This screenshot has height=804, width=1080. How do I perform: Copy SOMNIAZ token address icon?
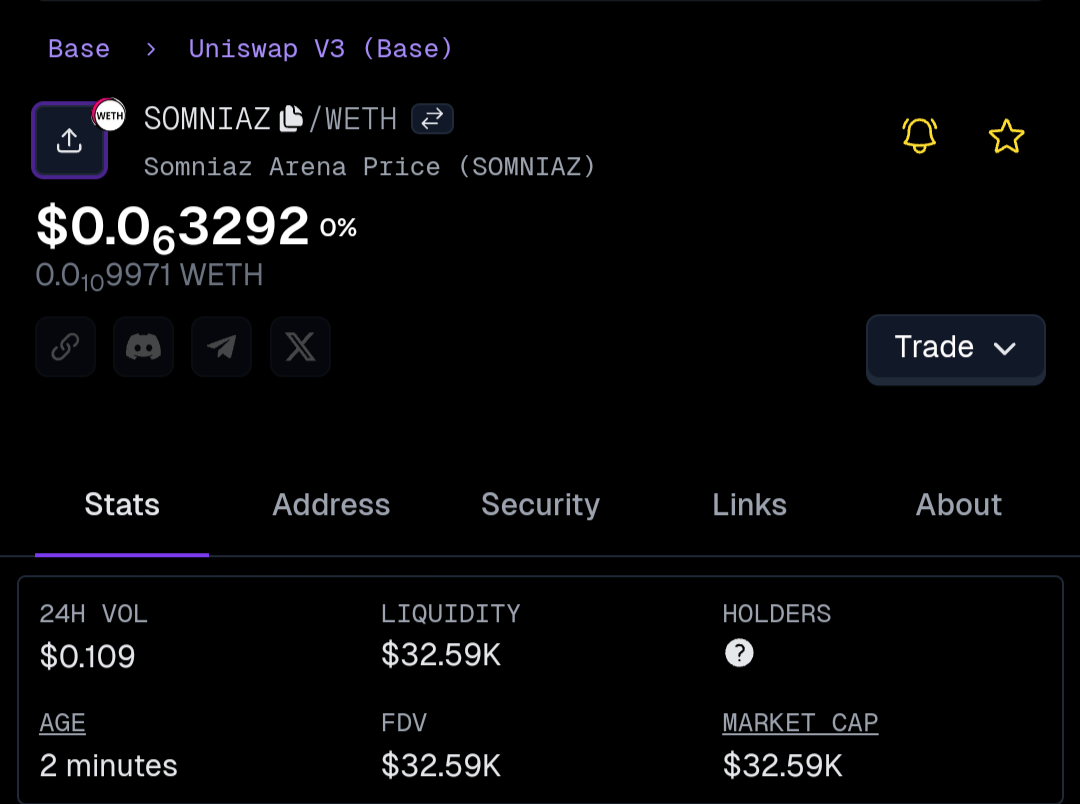click(x=291, y=119)
